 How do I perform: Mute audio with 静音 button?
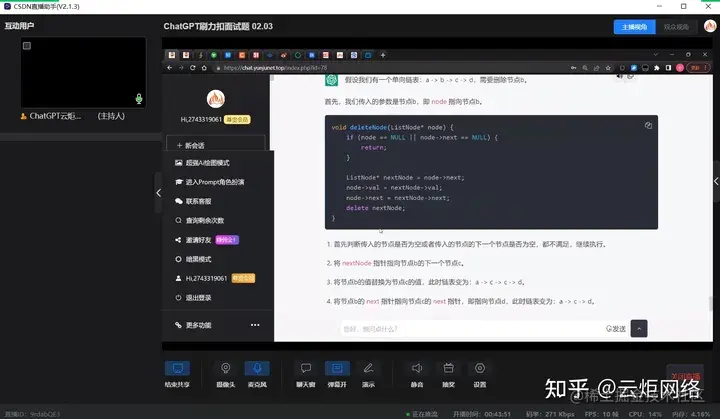pyautogui.click(x=417, y=374)
